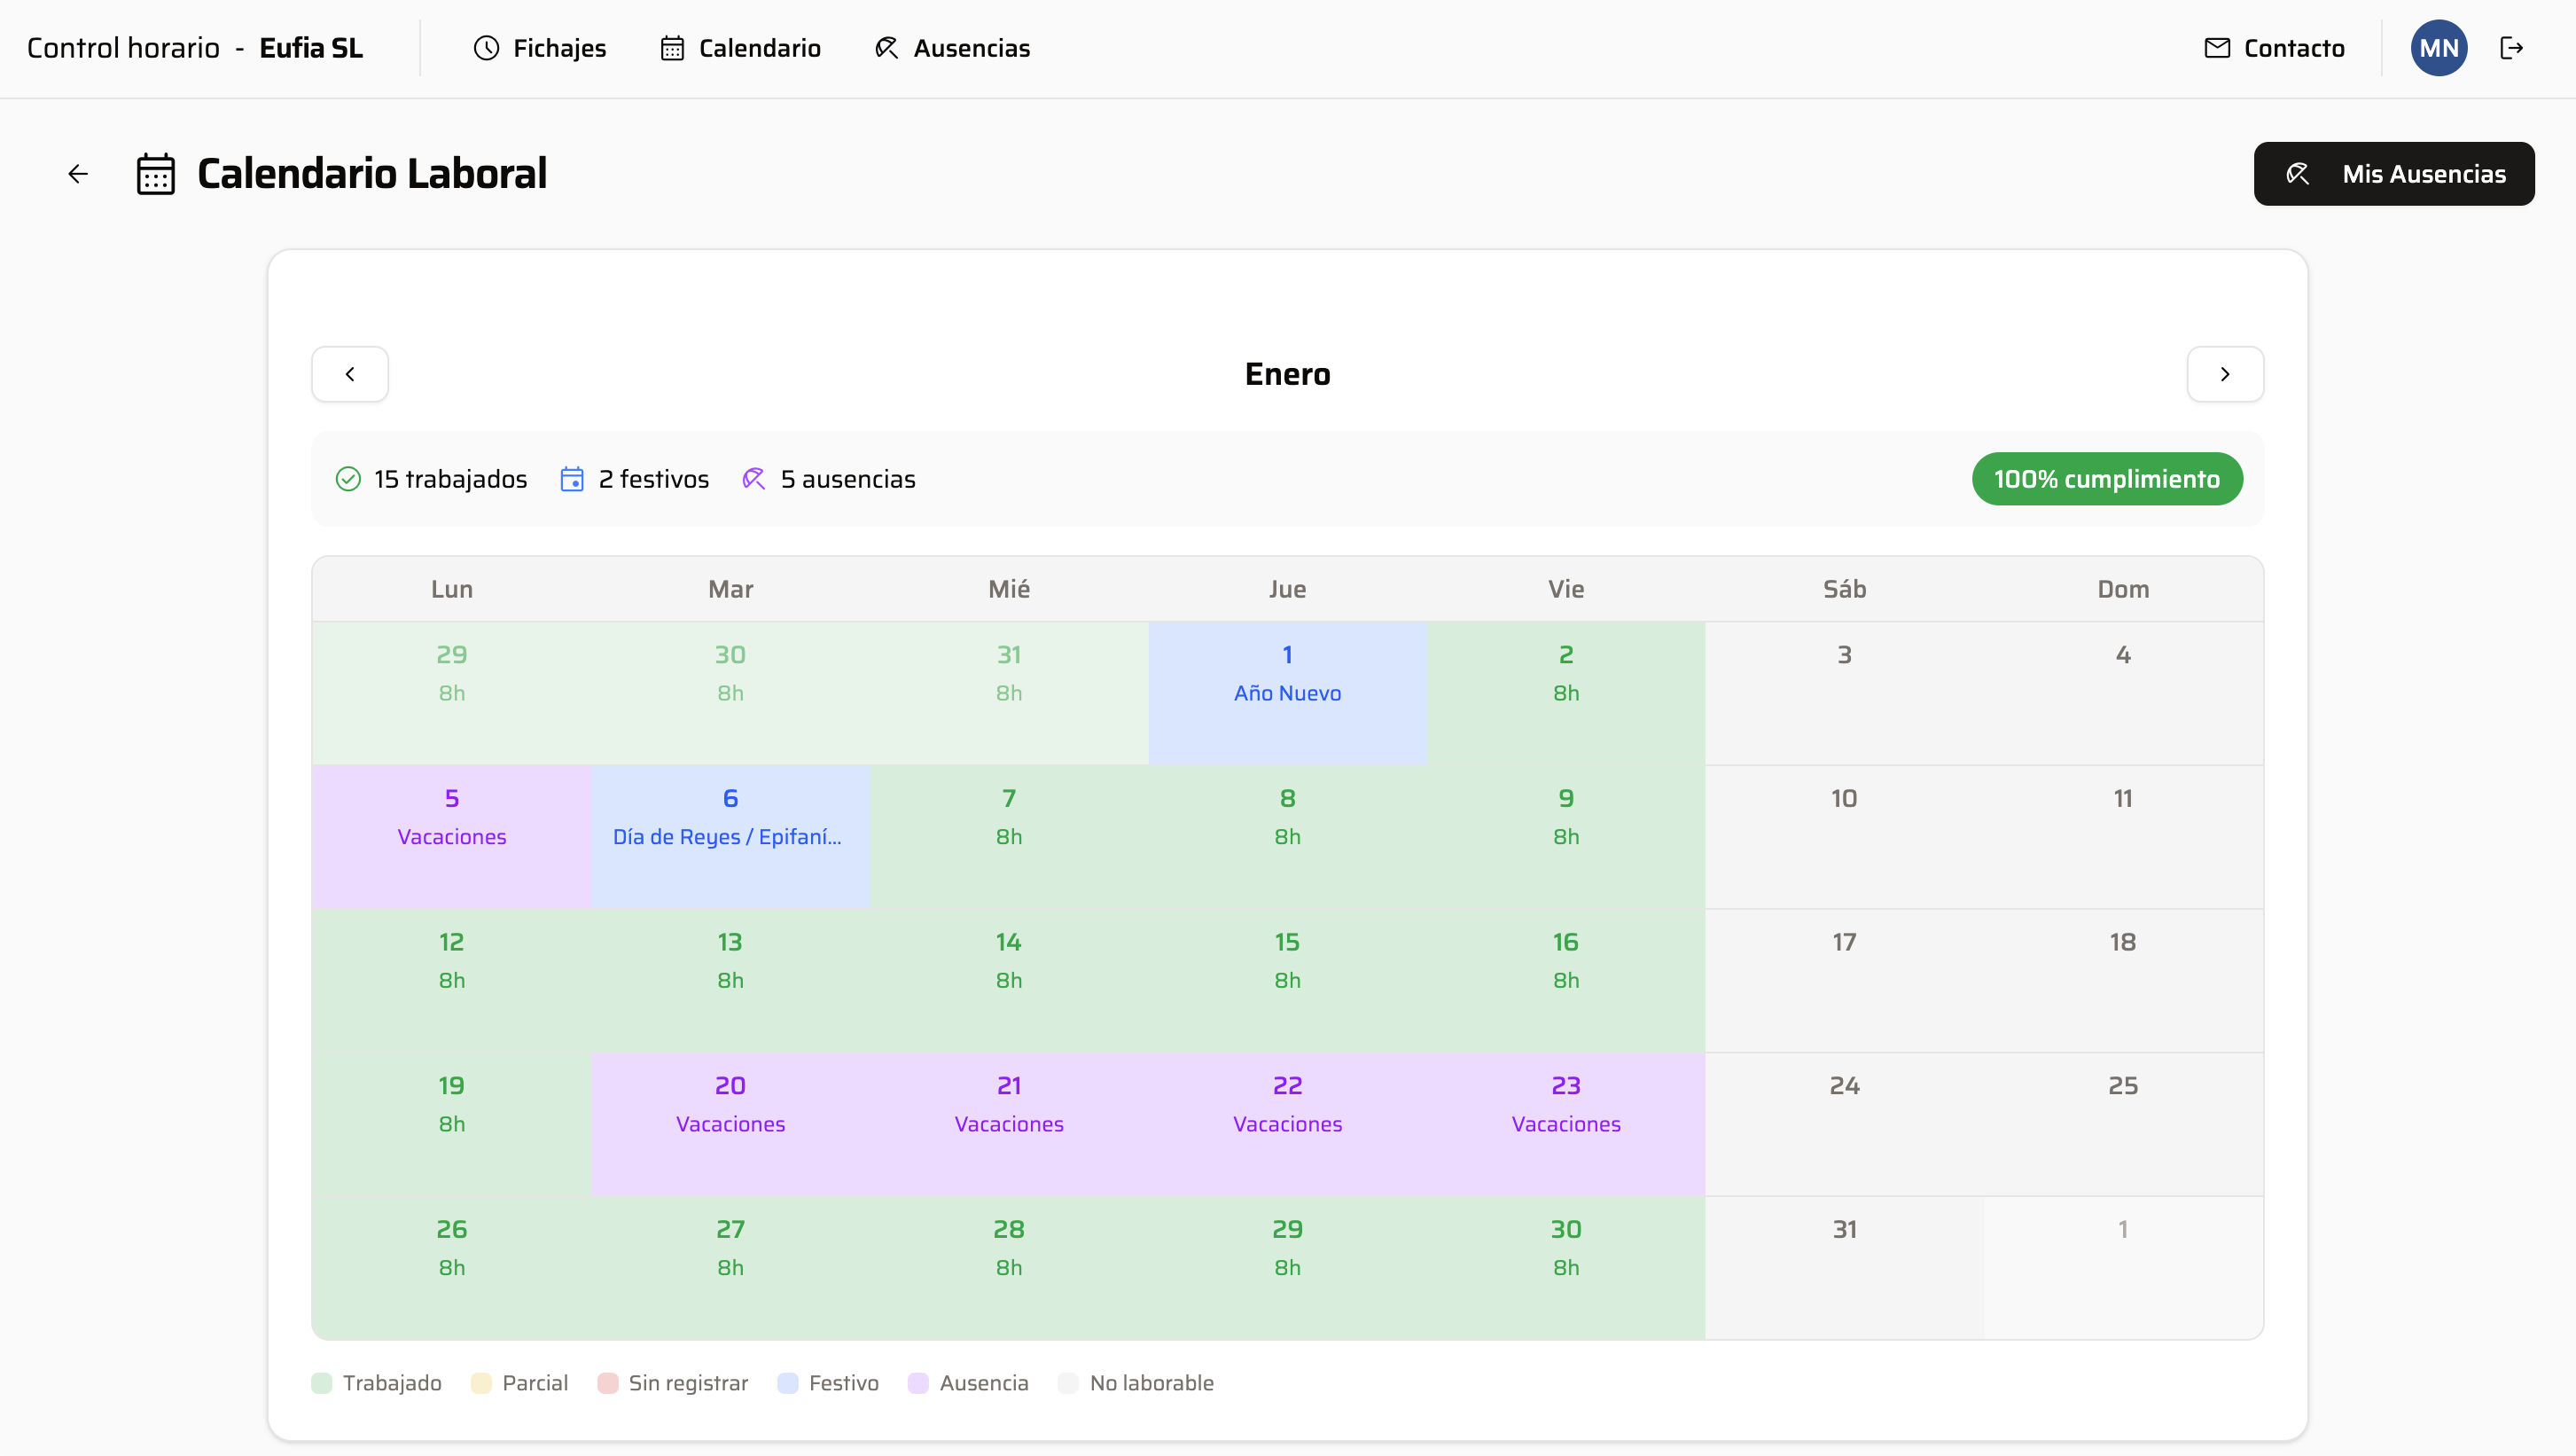Click the 100% cumplimiento badge
2576x1456 pixels.
(x=2107, y=479)
